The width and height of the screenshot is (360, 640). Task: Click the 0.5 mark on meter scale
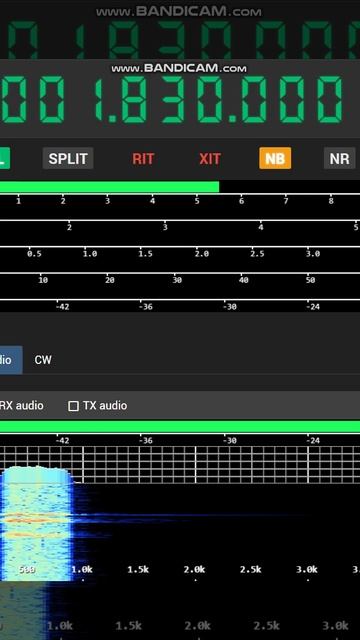click(34, 253)
